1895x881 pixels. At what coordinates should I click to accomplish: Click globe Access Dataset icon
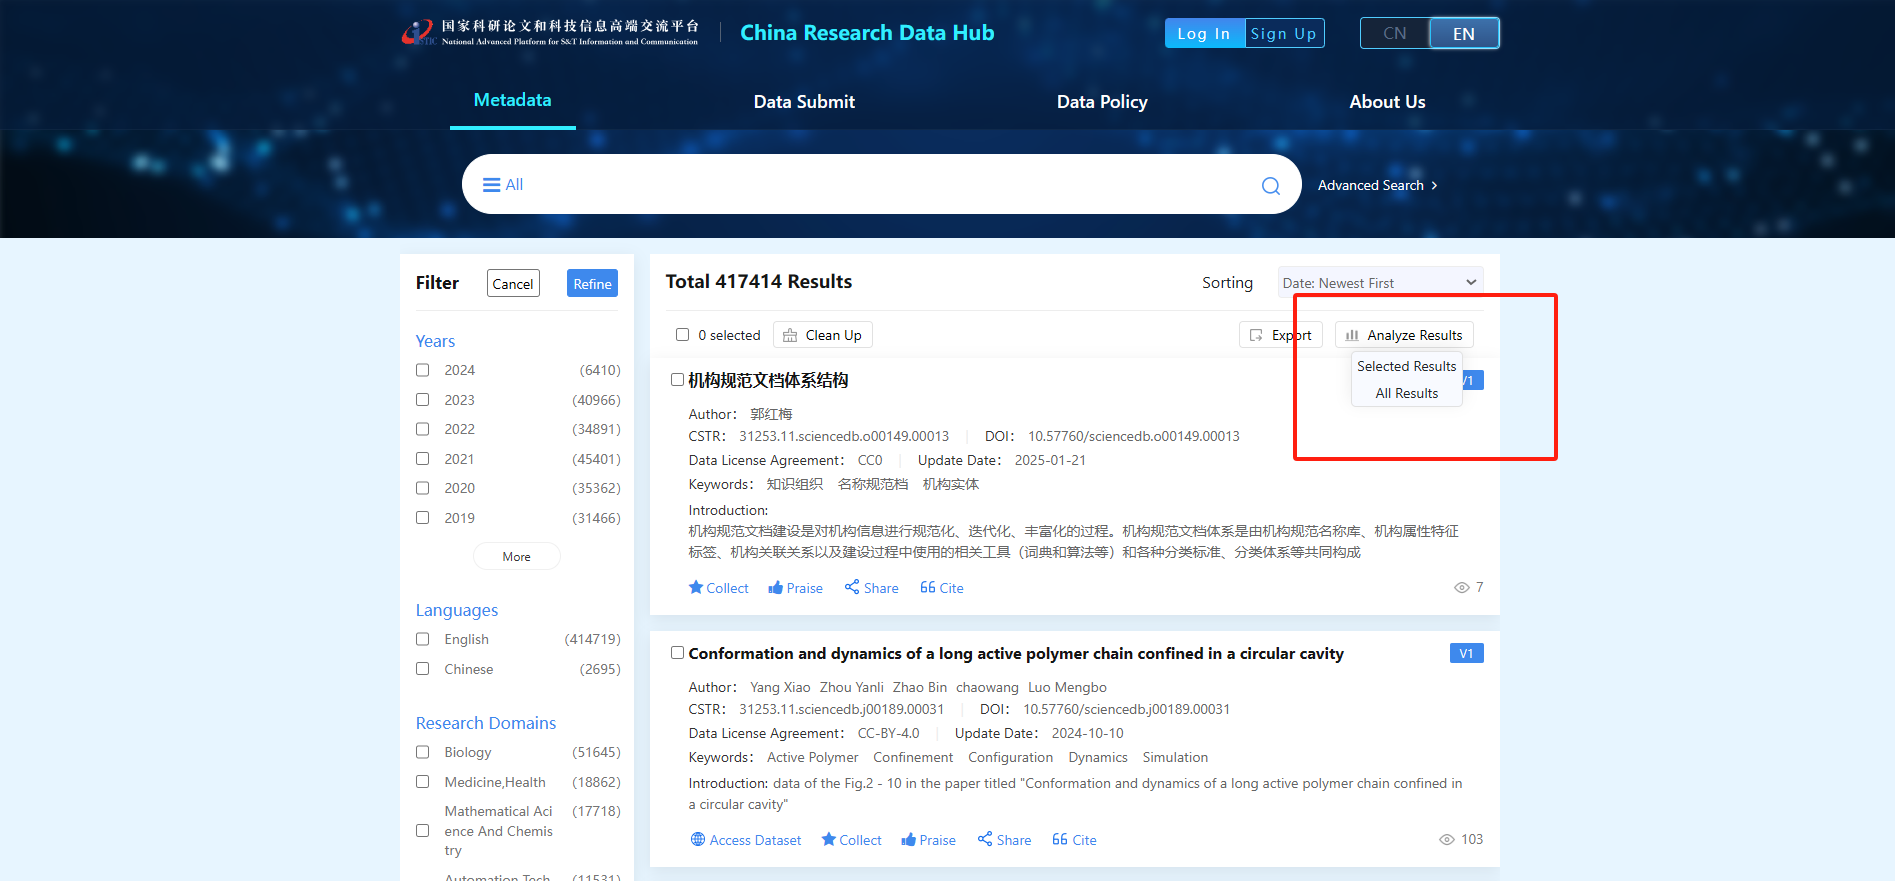(x=698, y=840)
